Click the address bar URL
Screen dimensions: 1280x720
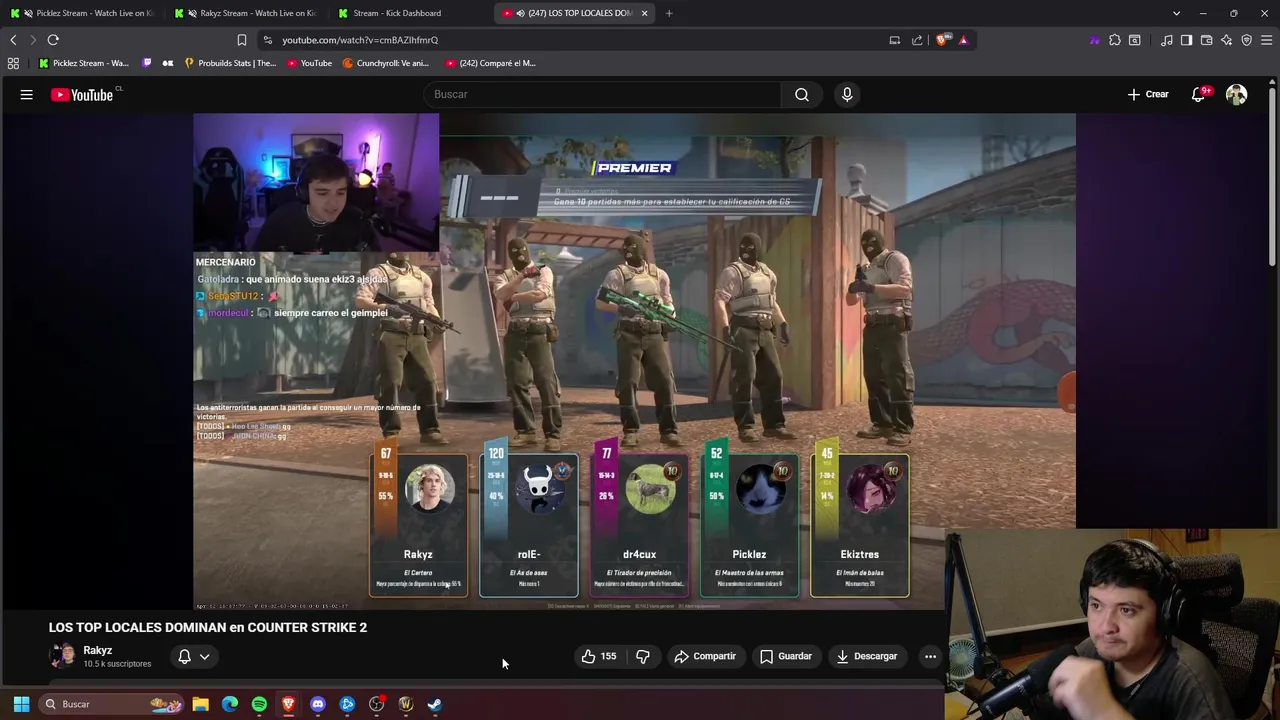[360, 40]
